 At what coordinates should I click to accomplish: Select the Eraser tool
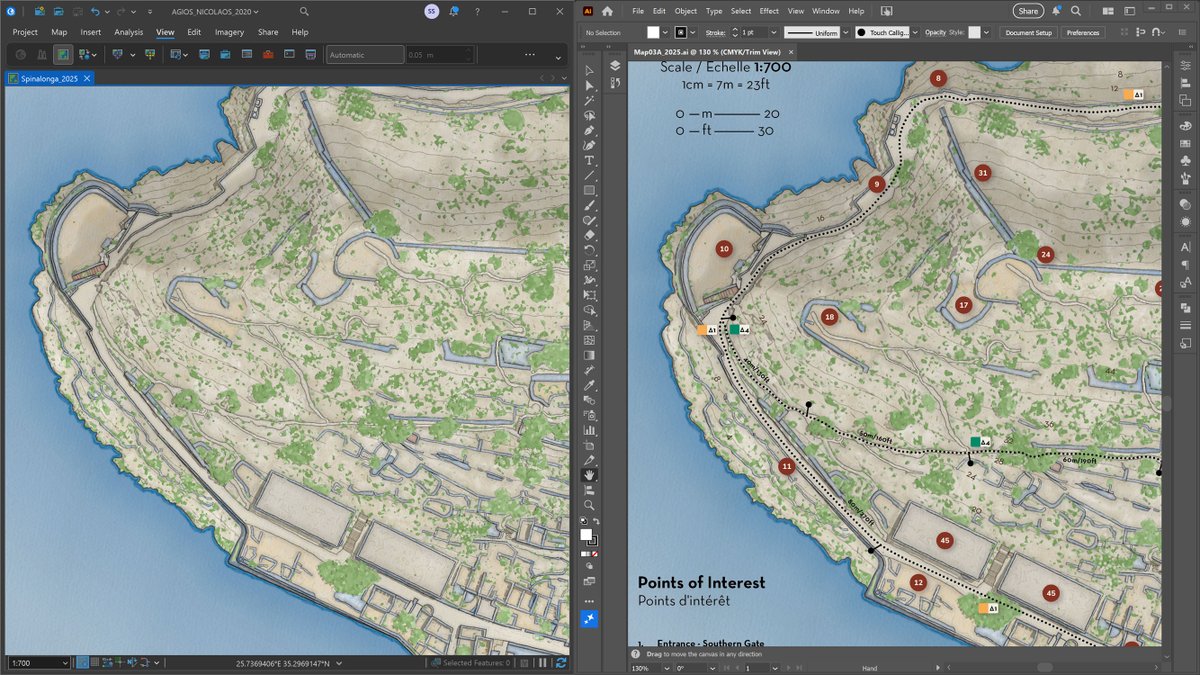click(590, 234)
